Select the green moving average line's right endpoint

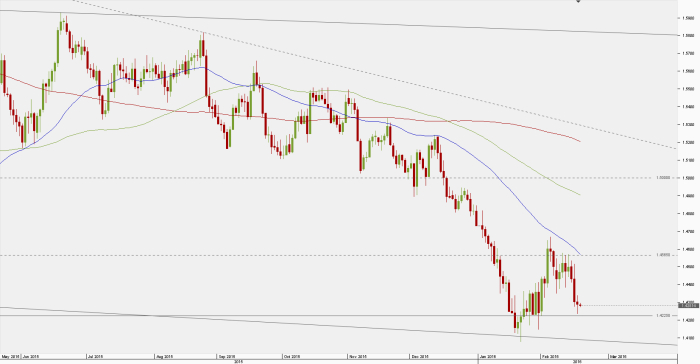pyautogui.click(x=580, y=195)
